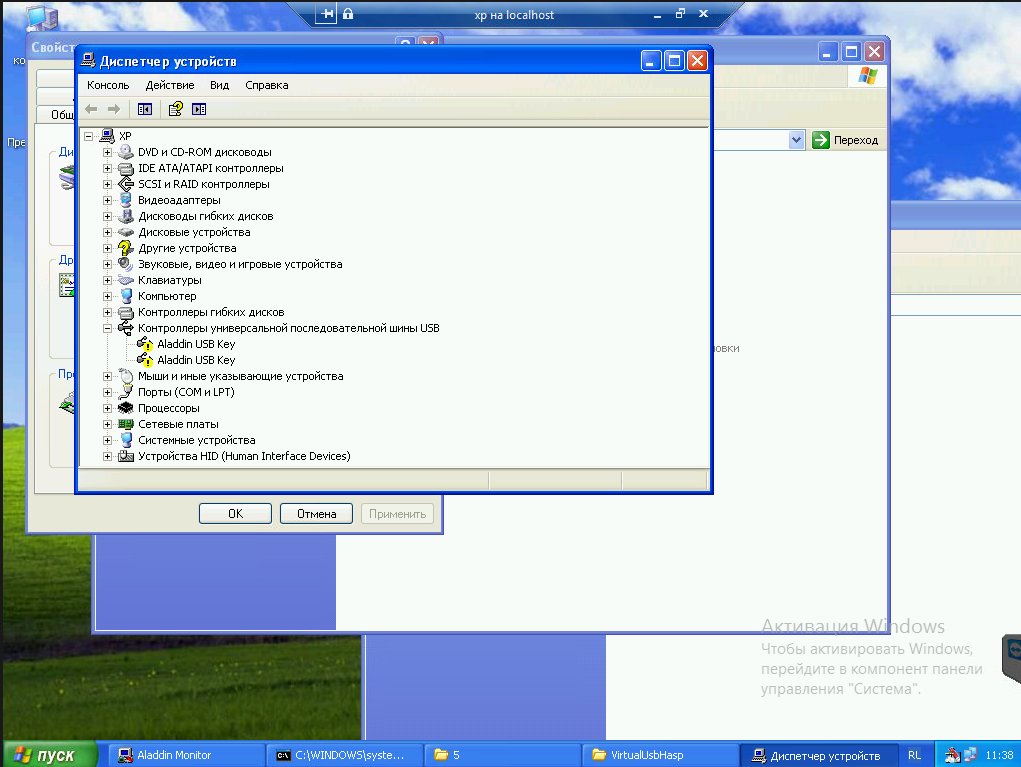Click the lock icon on the remote session bar
Image resolution: width=1021 pixels, height=767 pixels.
pyautogui.click(x=348, y=14)
